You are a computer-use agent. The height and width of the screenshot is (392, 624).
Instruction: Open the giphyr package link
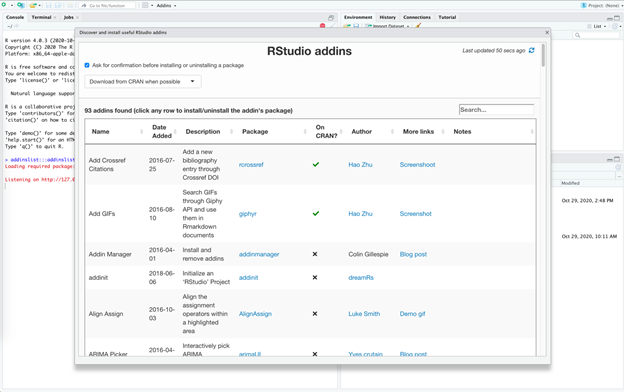coord(248,214)
